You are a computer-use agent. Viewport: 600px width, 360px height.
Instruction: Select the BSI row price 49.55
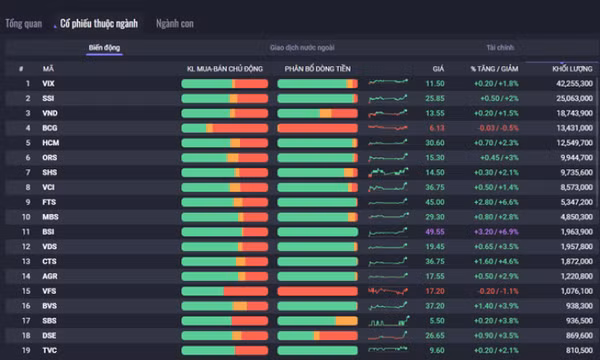click(435, 232)
